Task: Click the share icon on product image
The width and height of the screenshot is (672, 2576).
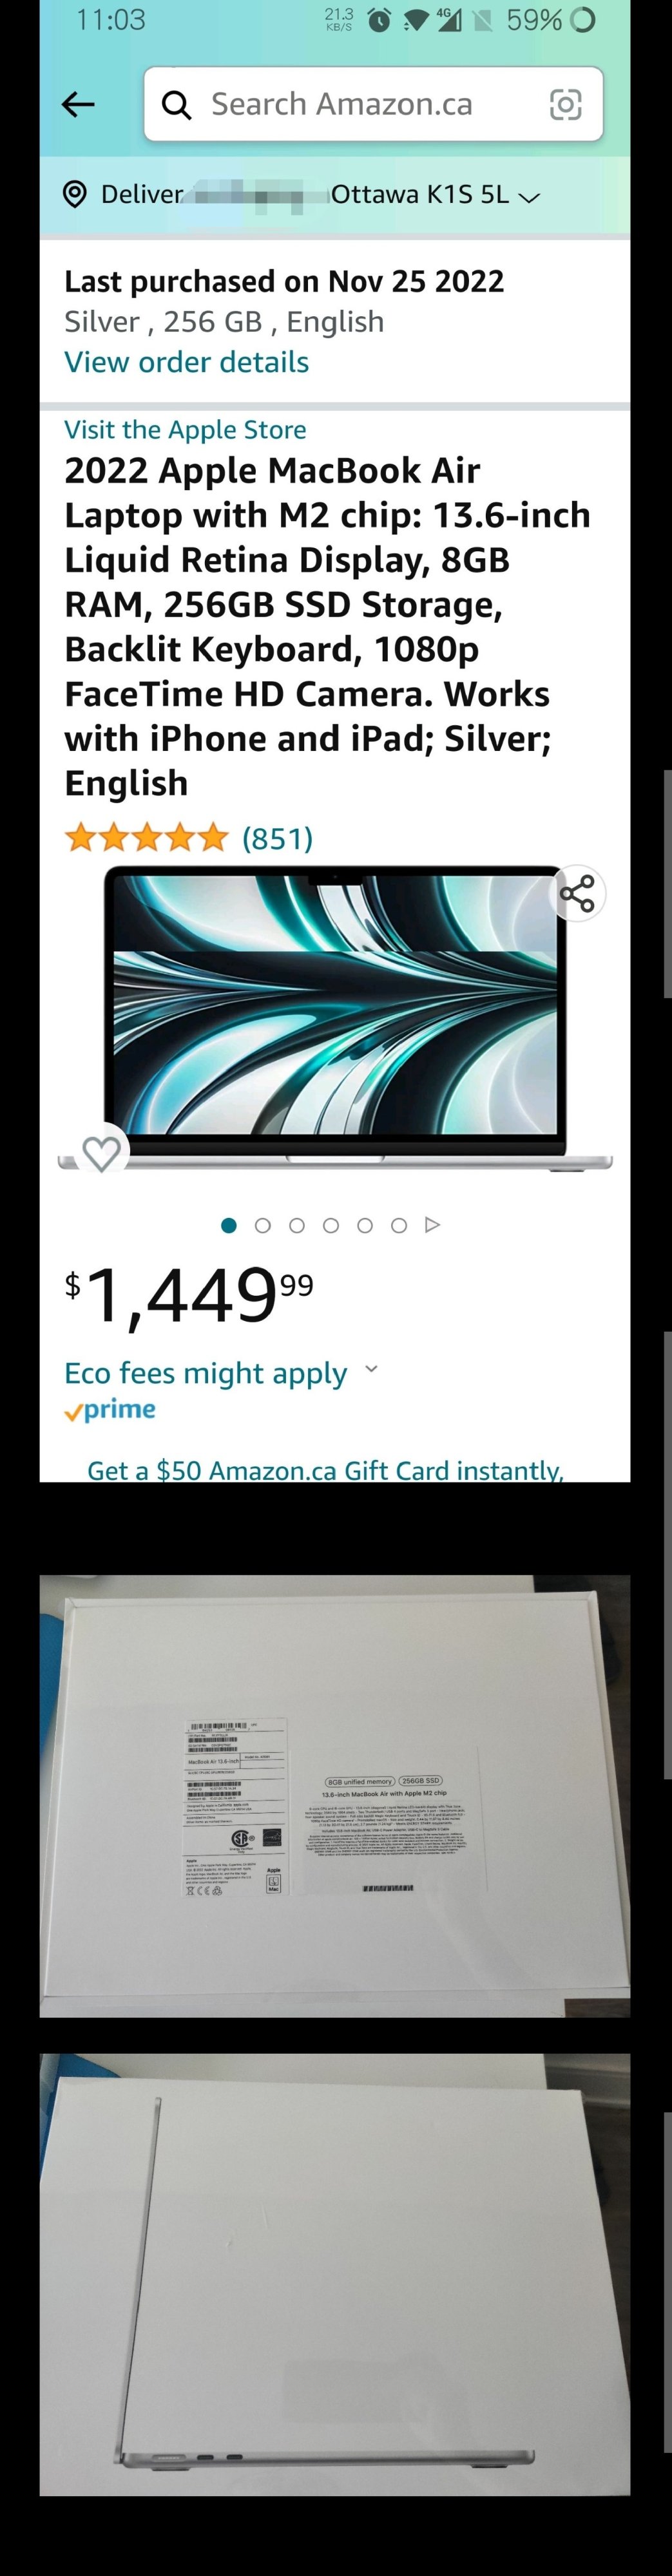Action: coord(577,893)
